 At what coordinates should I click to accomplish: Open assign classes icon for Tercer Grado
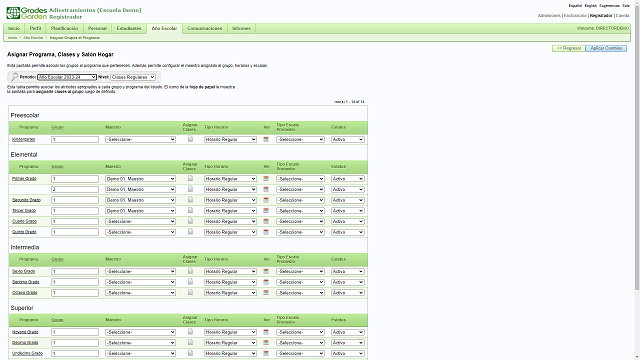pyautogui.click(x=190, y=210)
